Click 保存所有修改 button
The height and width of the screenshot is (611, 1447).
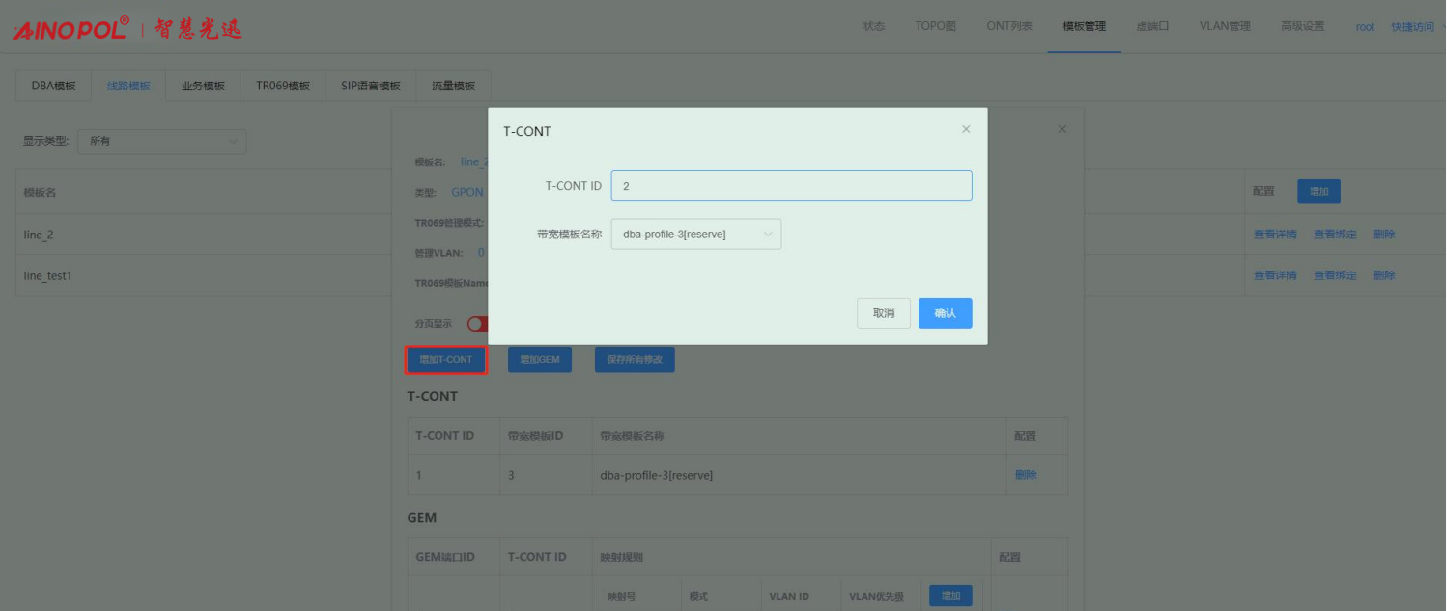[634, 359]
